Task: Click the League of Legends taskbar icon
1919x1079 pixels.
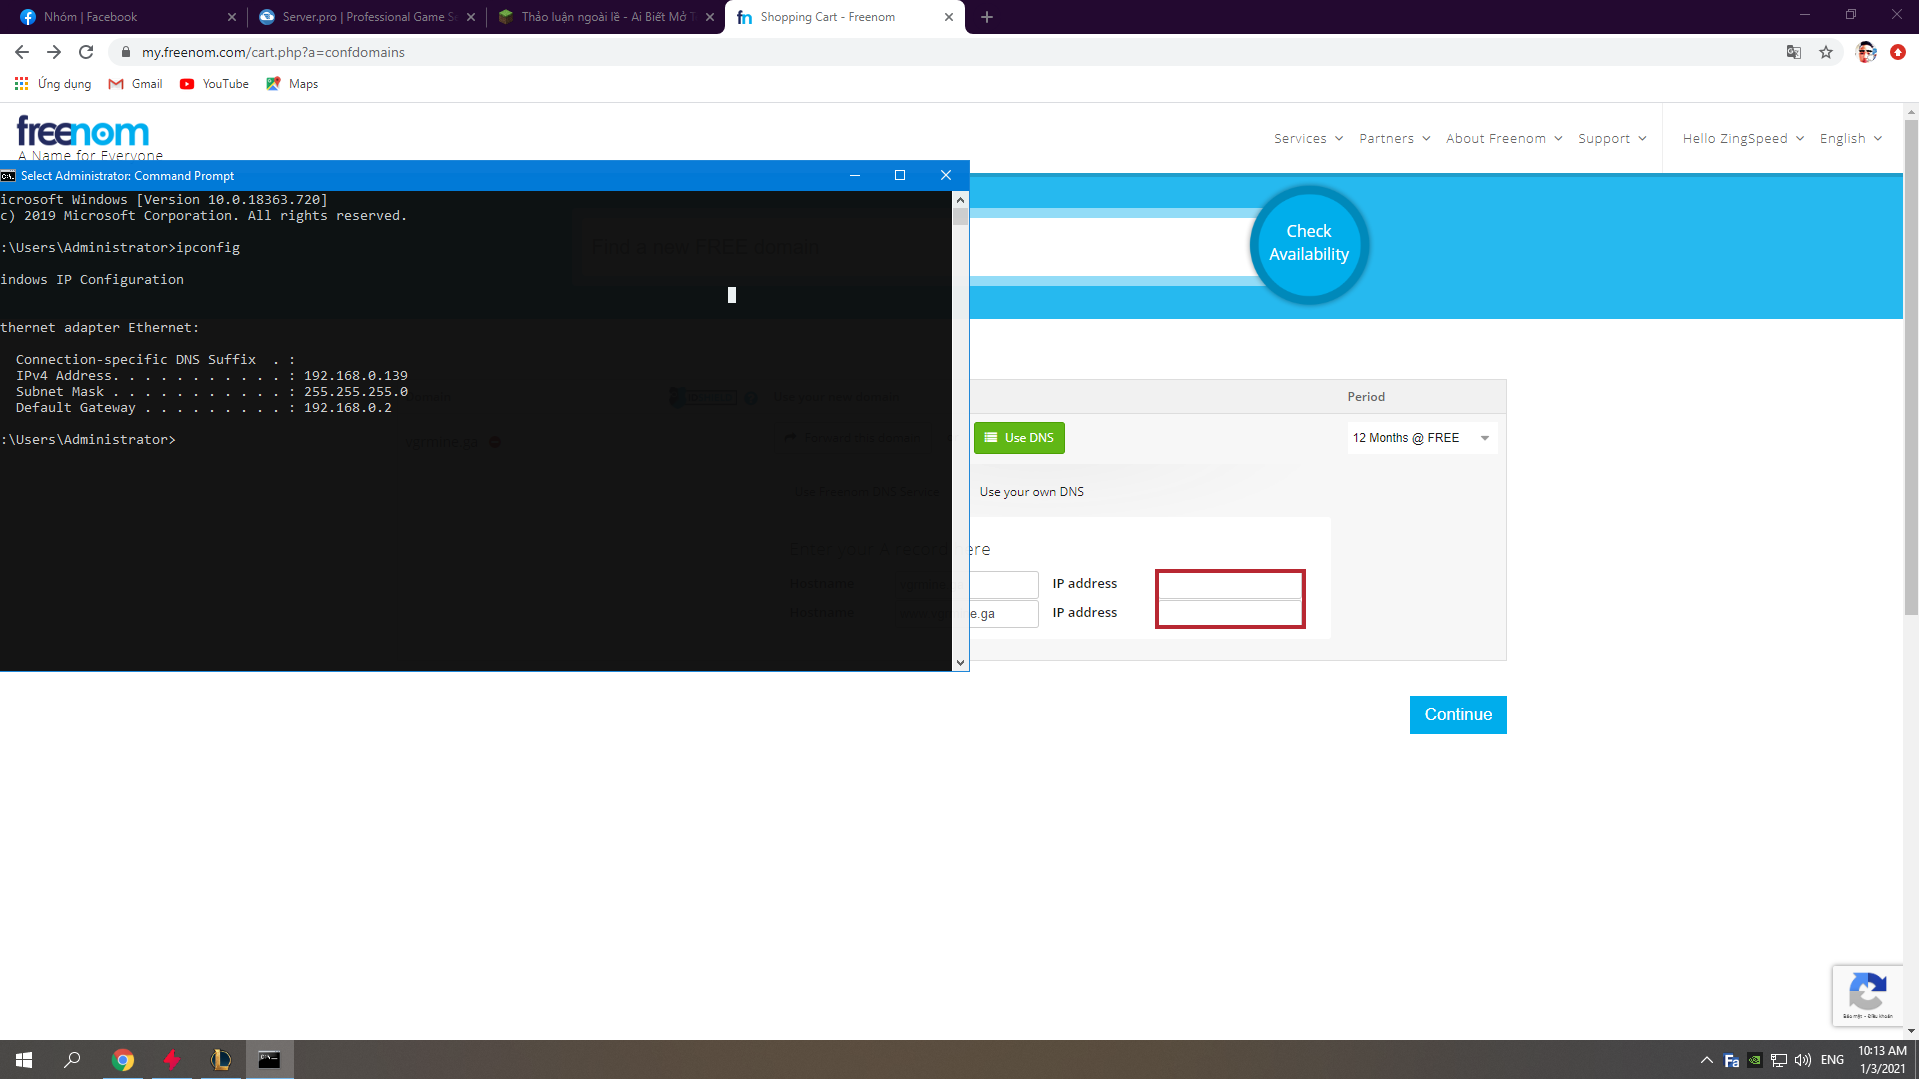Action: click(221, 1060)
